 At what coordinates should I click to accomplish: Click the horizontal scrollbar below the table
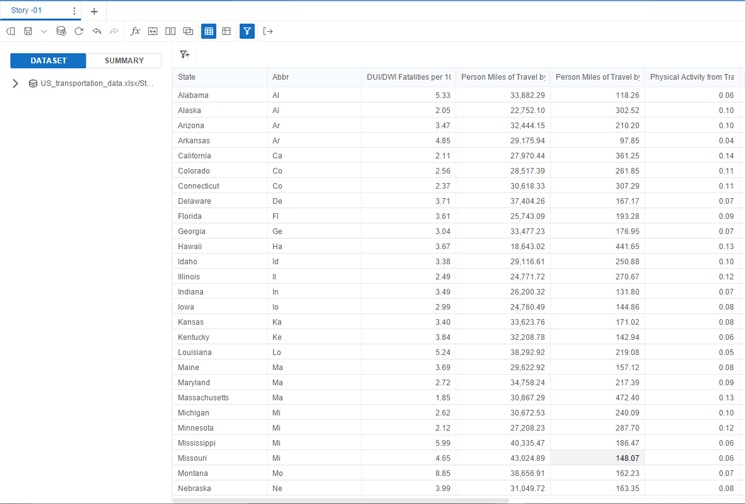pyautogui.click(x=341, y=500)
